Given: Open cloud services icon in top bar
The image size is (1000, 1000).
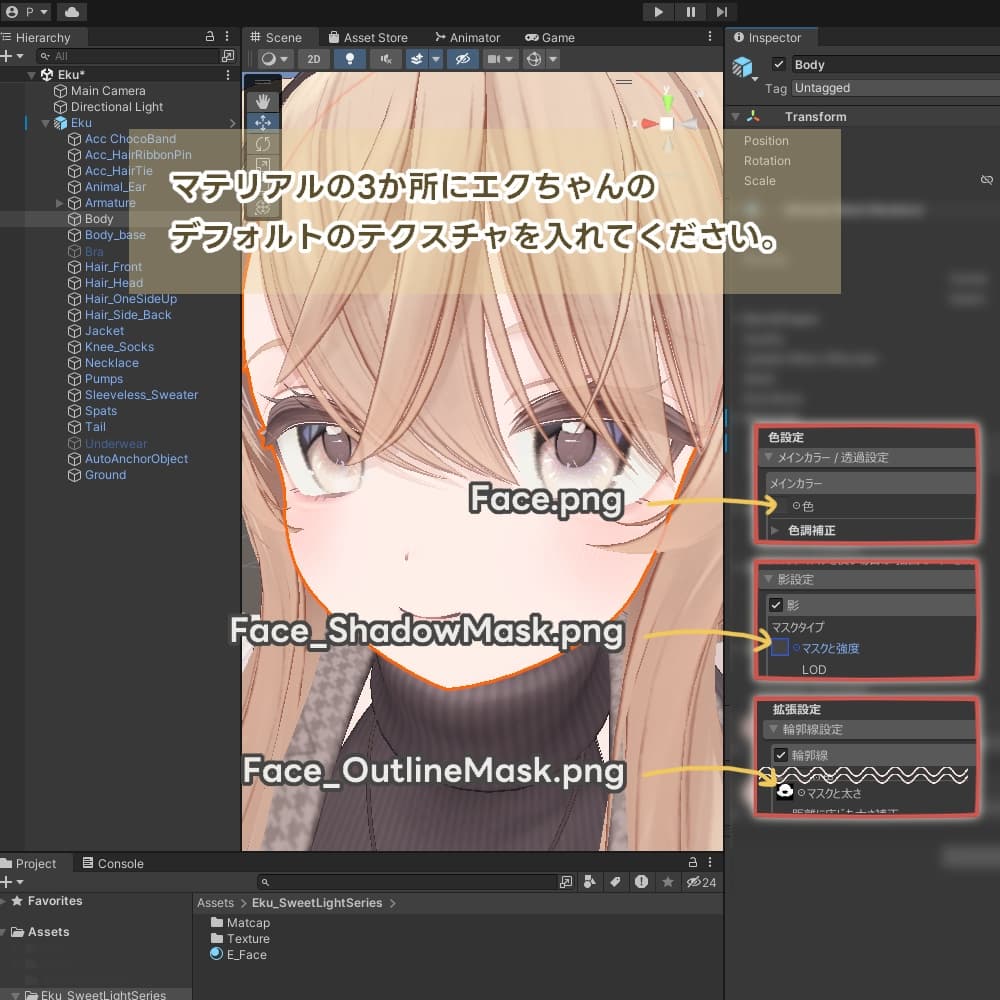Looking at the screenshot, I should pyautogui.click(x=71, y=12).
